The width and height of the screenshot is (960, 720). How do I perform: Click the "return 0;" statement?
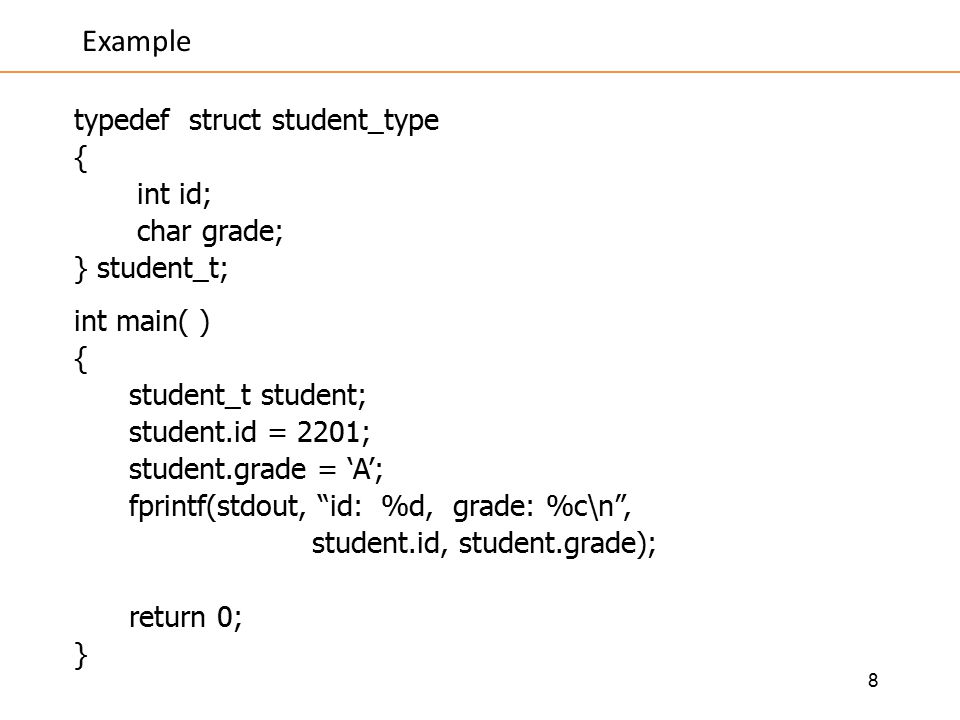tap(186, 617)
